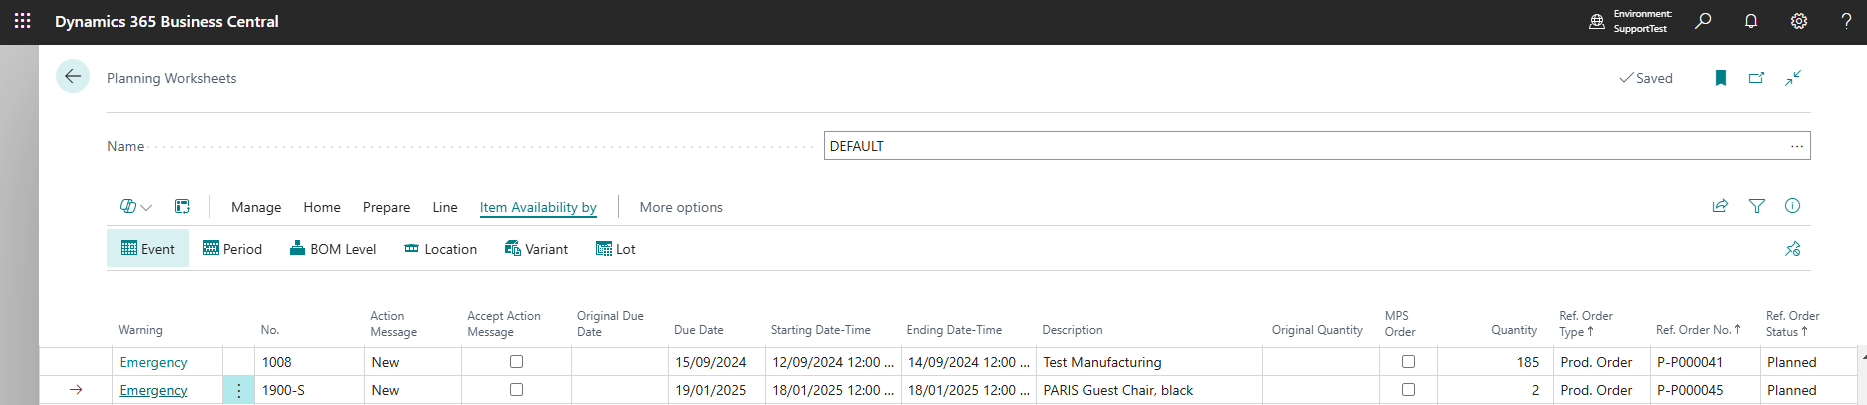The height and width of the screenshot is (405, 1867).
Task: Sort by Ref. Order Status column header
Action: point(1793,323)
